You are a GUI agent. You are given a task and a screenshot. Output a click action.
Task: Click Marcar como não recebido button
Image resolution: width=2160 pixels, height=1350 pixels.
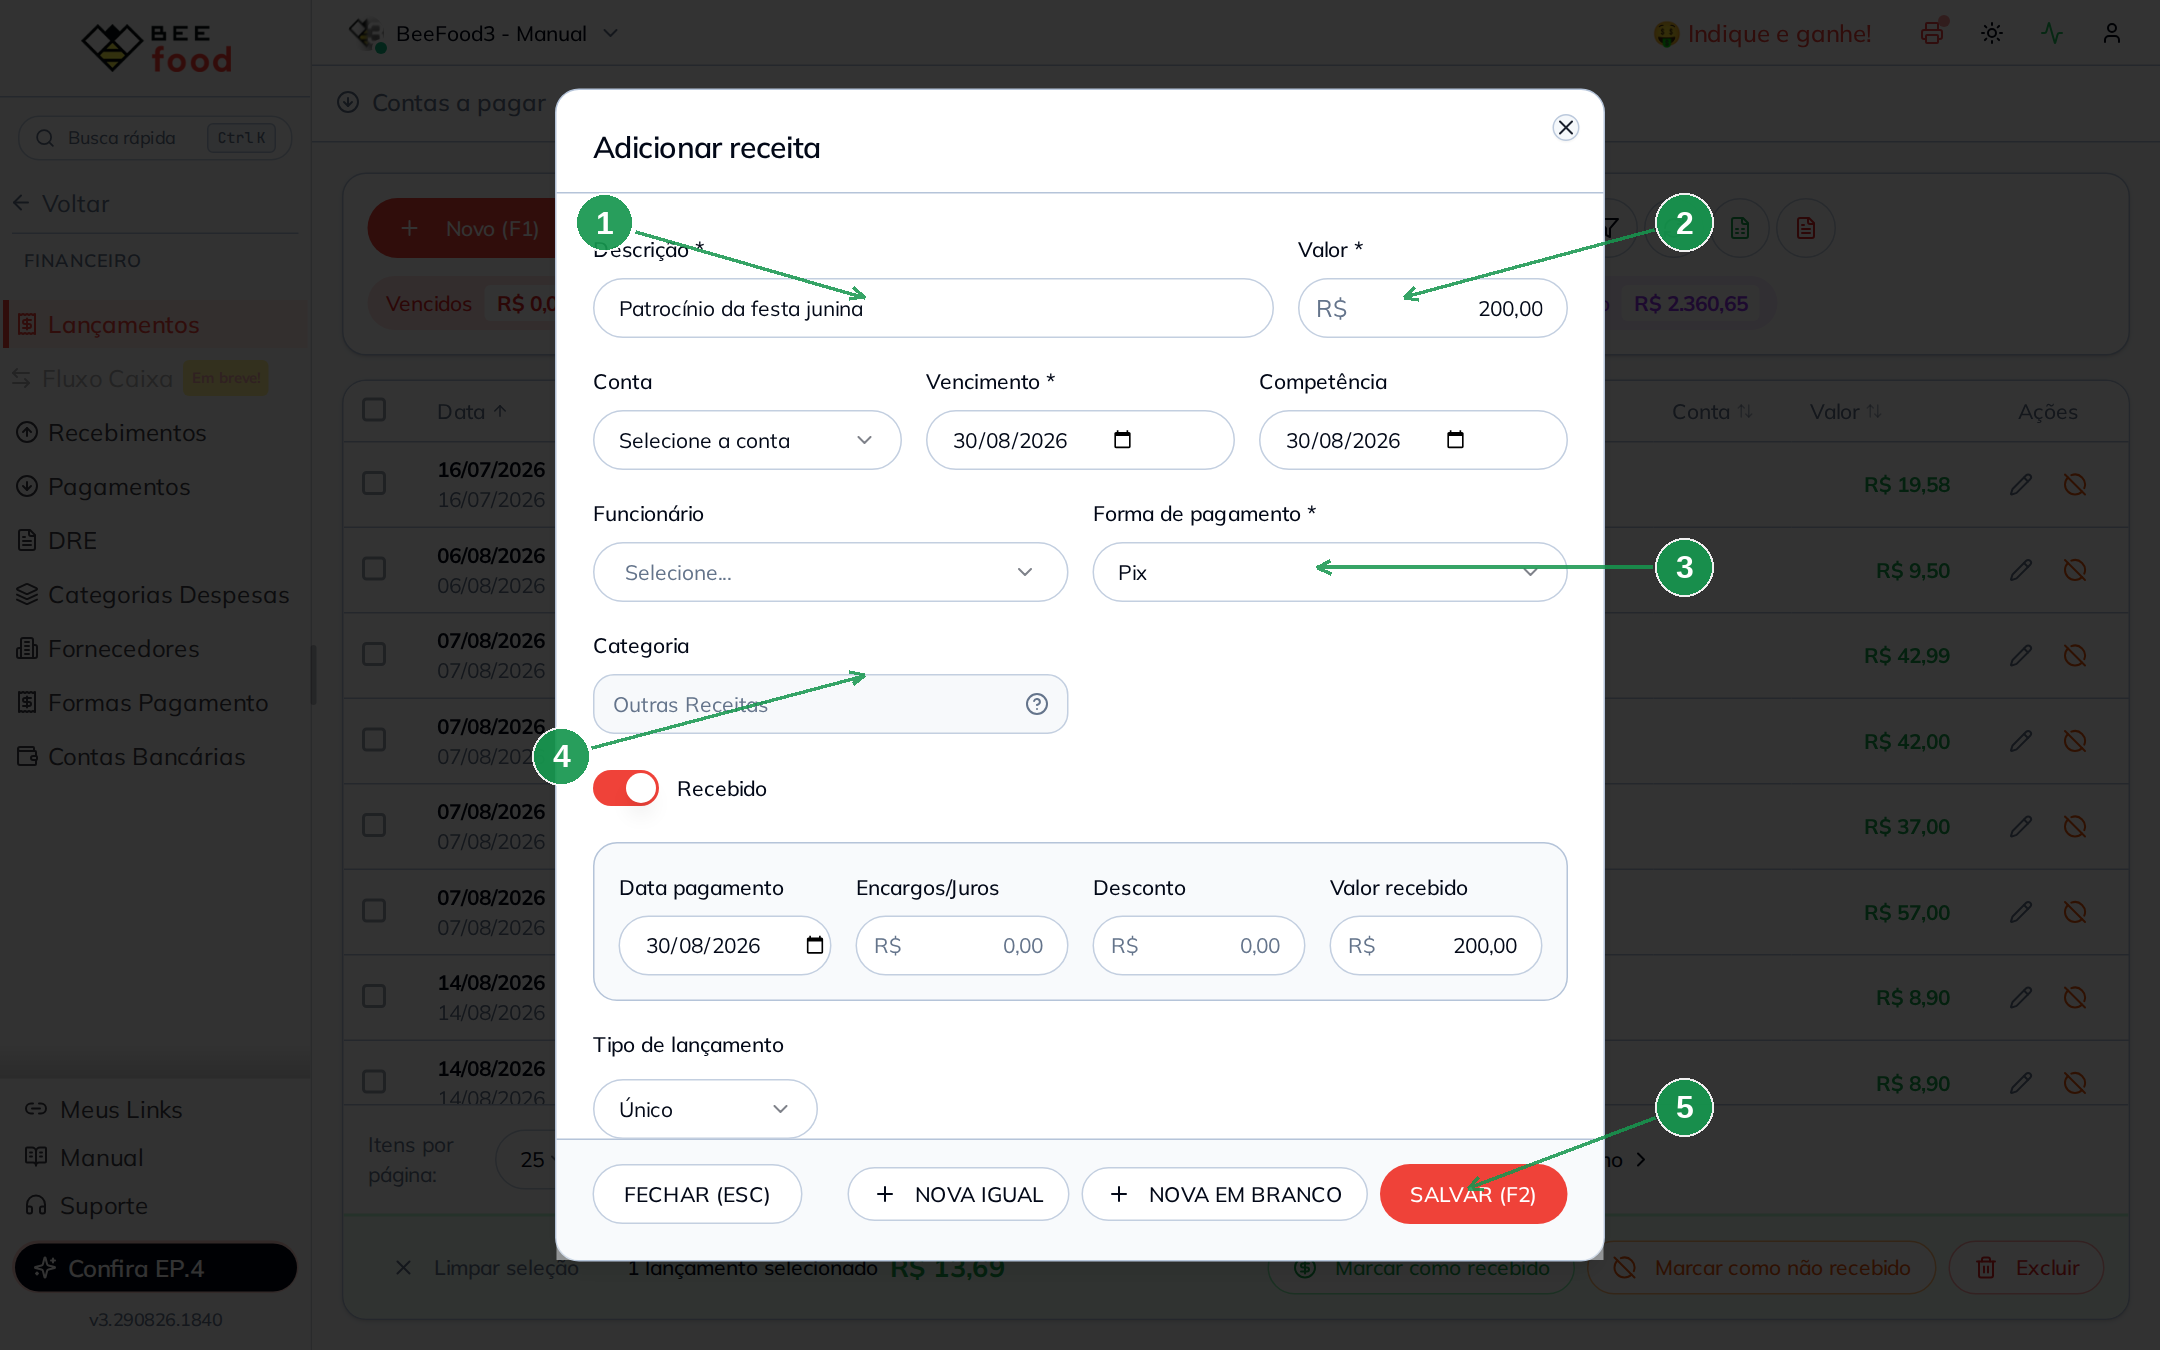[x=1762, y=1268]
